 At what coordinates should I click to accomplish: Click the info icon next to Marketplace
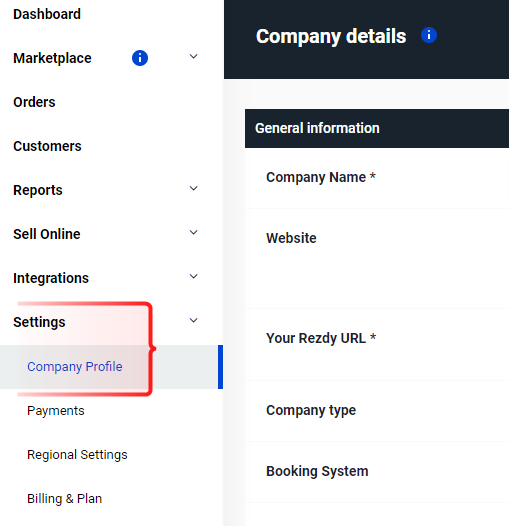[140, 58]
